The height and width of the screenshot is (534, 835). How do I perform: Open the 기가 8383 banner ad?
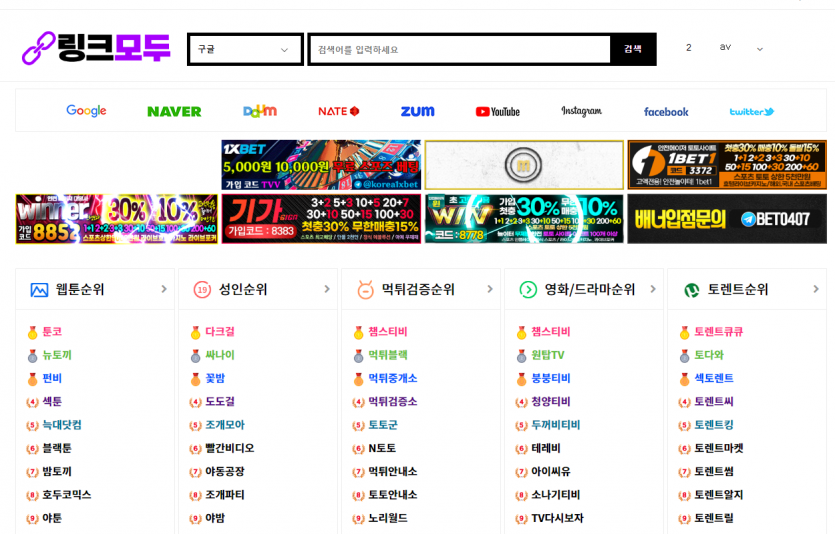pos(321,219)
